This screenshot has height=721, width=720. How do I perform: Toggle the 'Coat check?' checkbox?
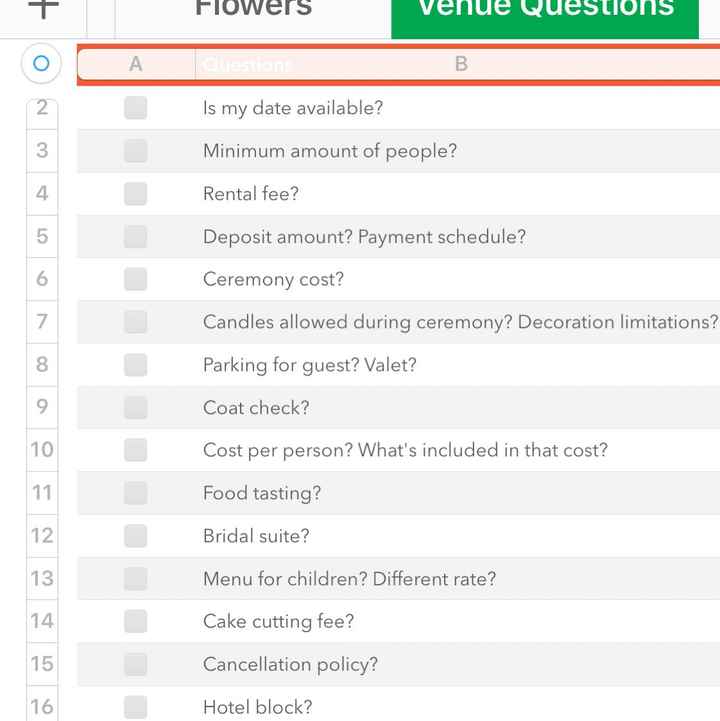[x=136, y=408]
